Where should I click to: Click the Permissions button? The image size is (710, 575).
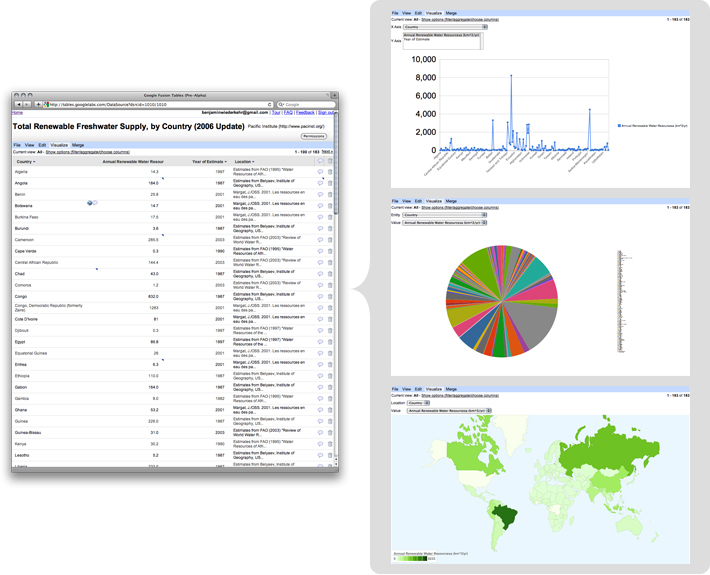(x=314, y=136)
